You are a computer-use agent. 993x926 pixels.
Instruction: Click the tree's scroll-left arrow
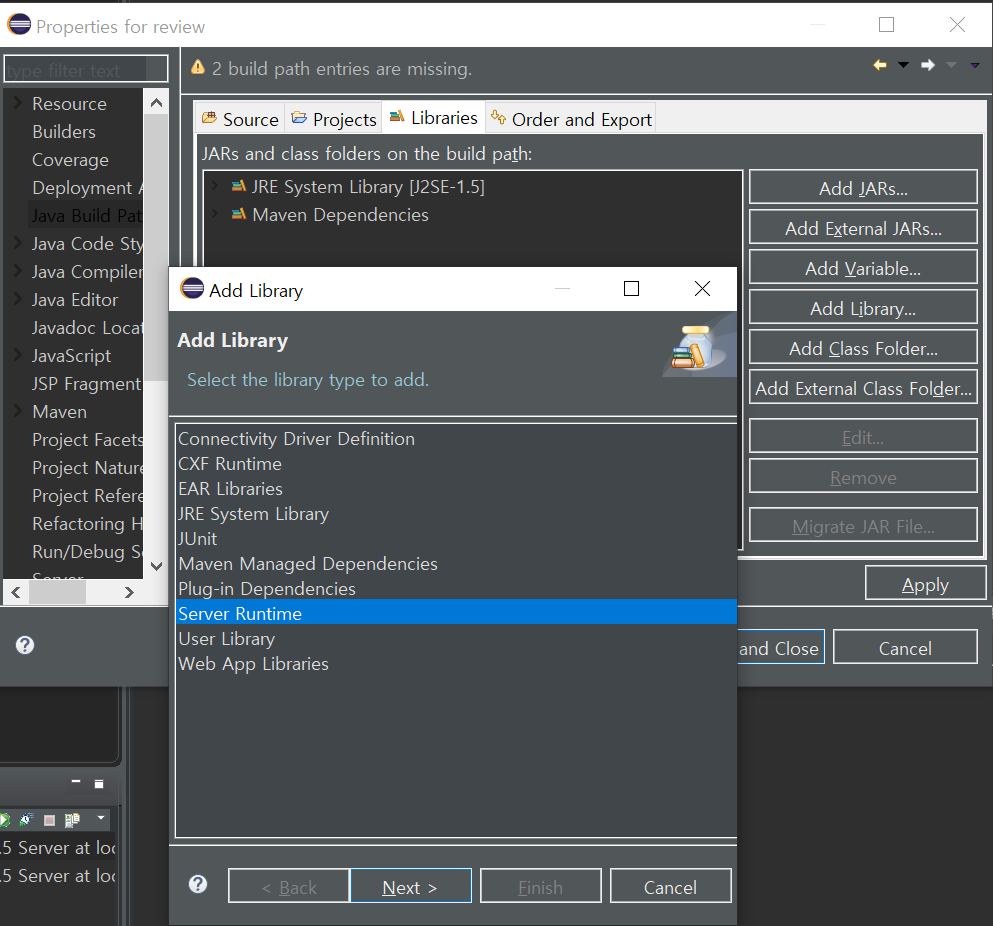click(x=16, y=592)
